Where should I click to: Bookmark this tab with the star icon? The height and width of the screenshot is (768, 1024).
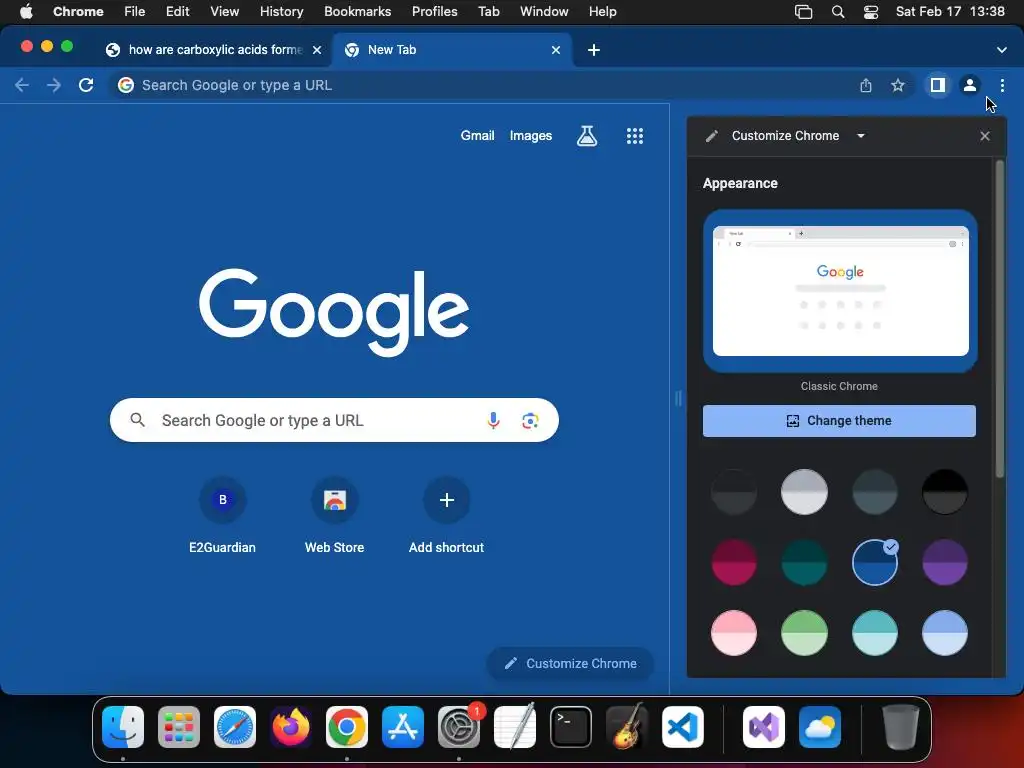[898, 86]
